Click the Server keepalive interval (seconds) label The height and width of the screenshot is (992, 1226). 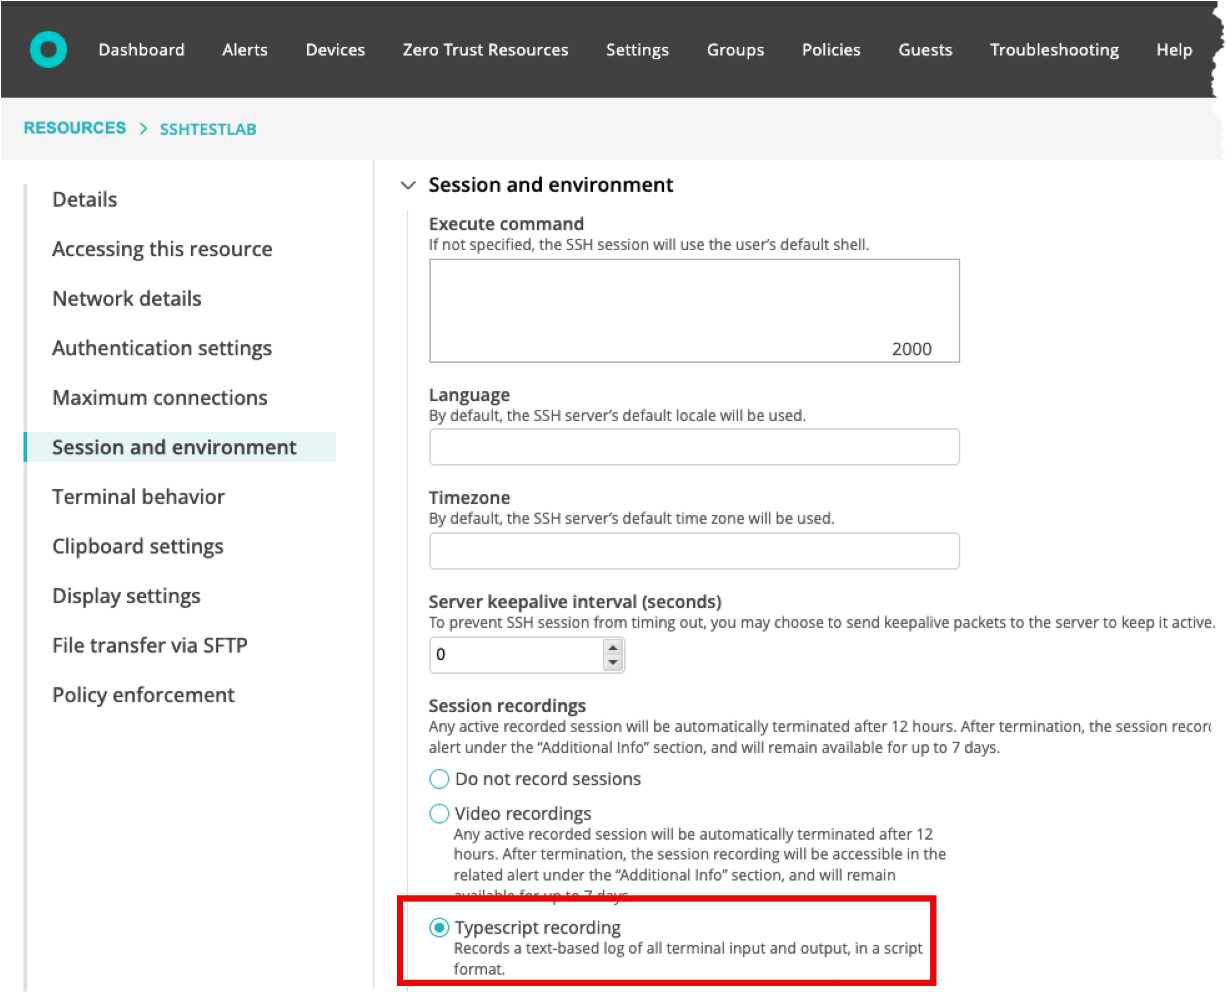pos(575,602)
